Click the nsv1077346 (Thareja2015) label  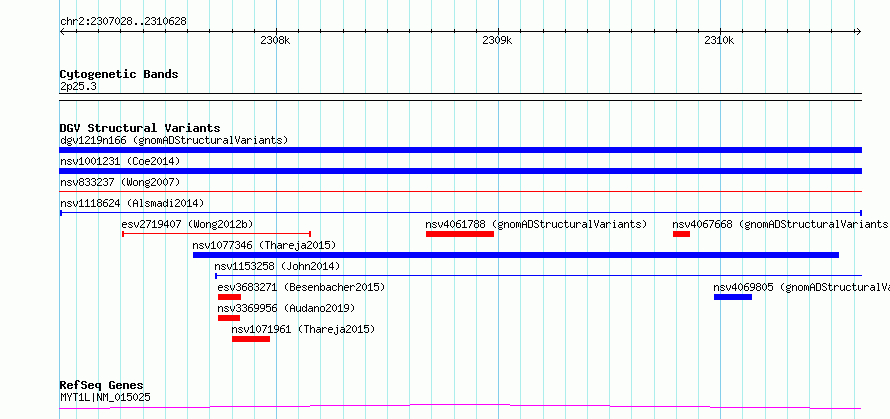pos(265,245)
